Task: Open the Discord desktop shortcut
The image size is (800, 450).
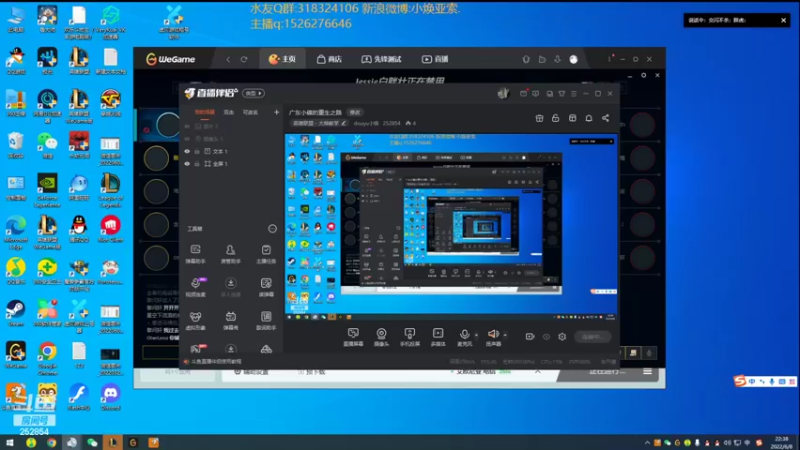Action: click(110, 397)
